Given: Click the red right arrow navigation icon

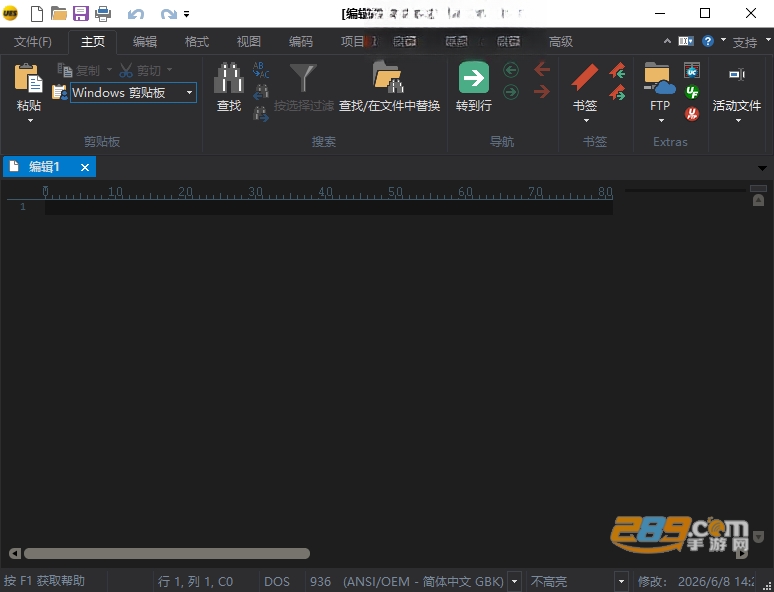Looking at the screenshot, I should point(542,91).
